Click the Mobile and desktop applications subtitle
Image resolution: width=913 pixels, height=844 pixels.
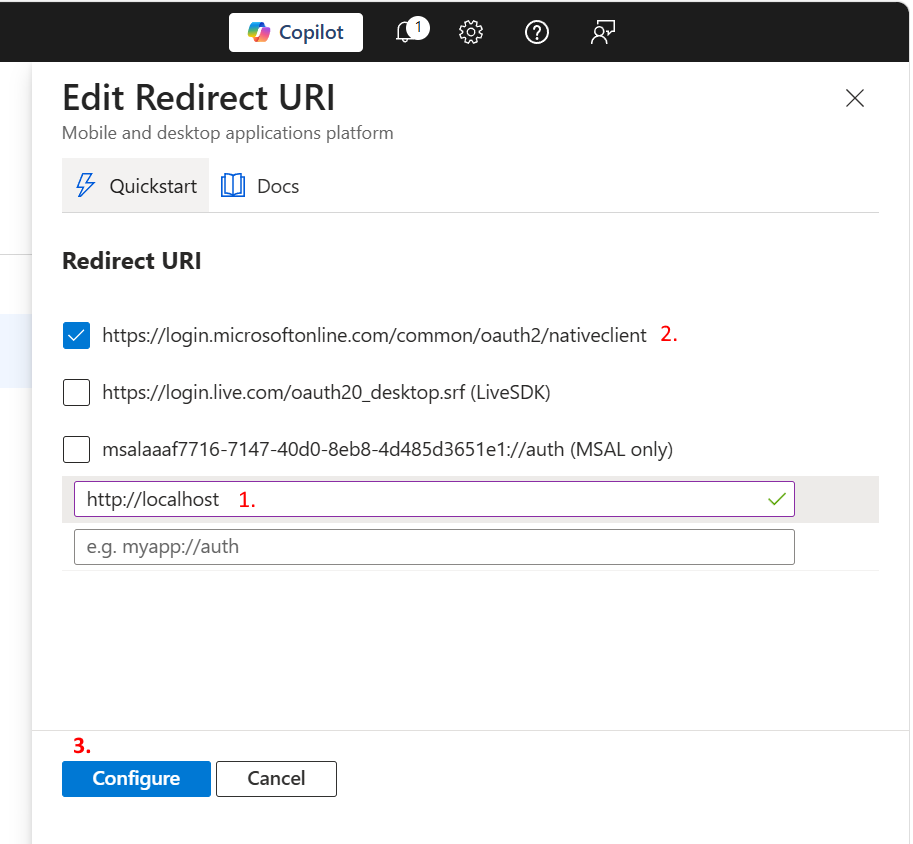228,133
